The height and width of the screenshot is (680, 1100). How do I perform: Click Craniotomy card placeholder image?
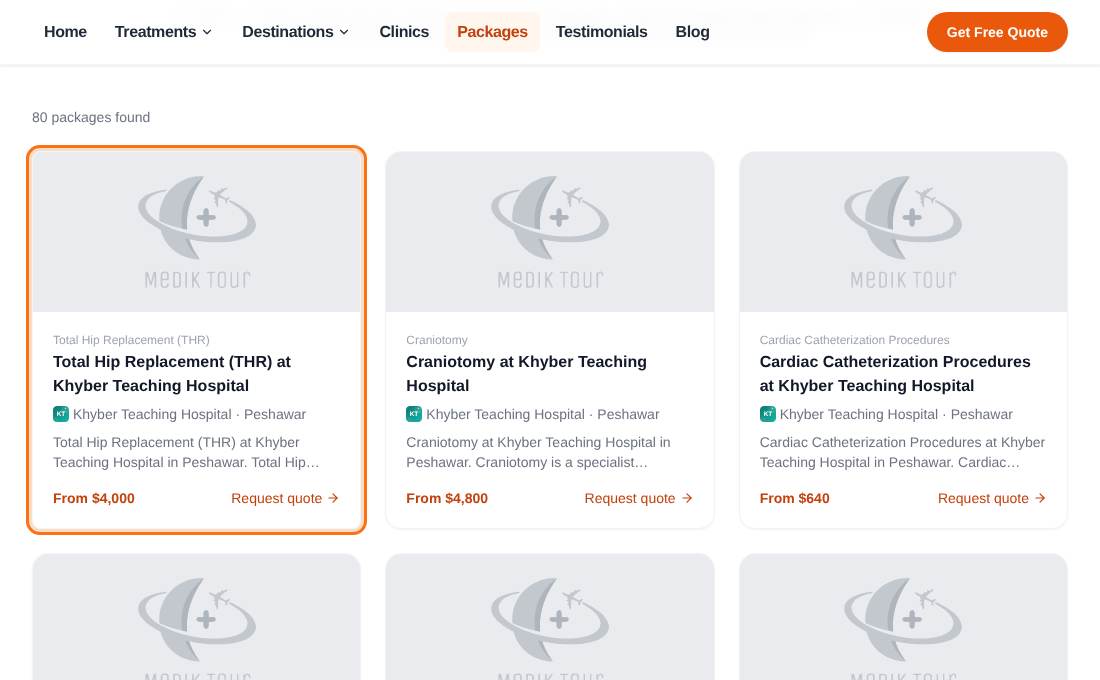pyautogui.click(x=550, y=232)
